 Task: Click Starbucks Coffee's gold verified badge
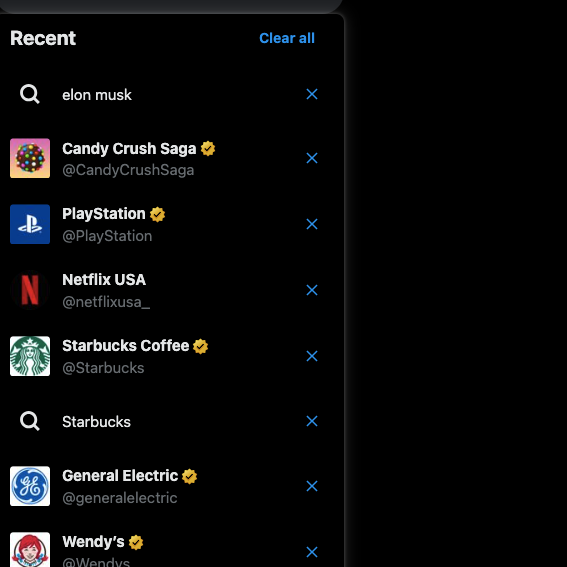pos(200,346)
